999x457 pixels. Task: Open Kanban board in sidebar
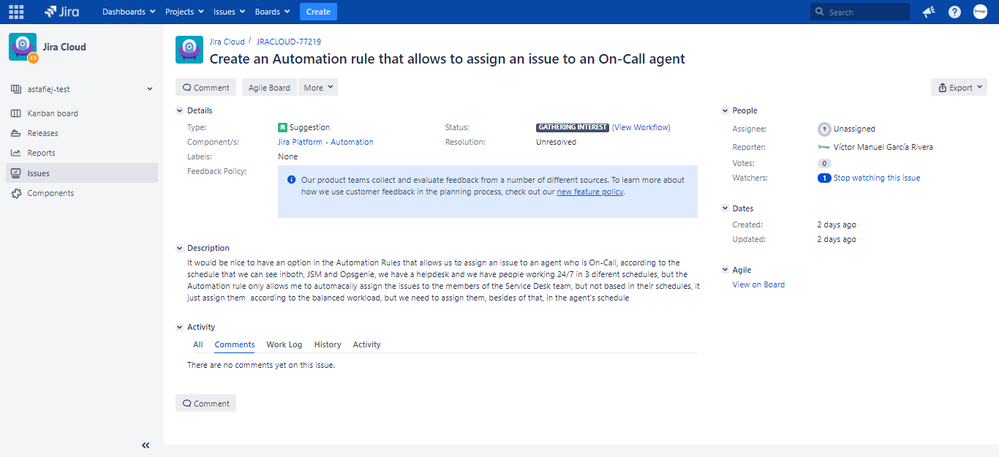pyautogui.click(x=82, y=113)
